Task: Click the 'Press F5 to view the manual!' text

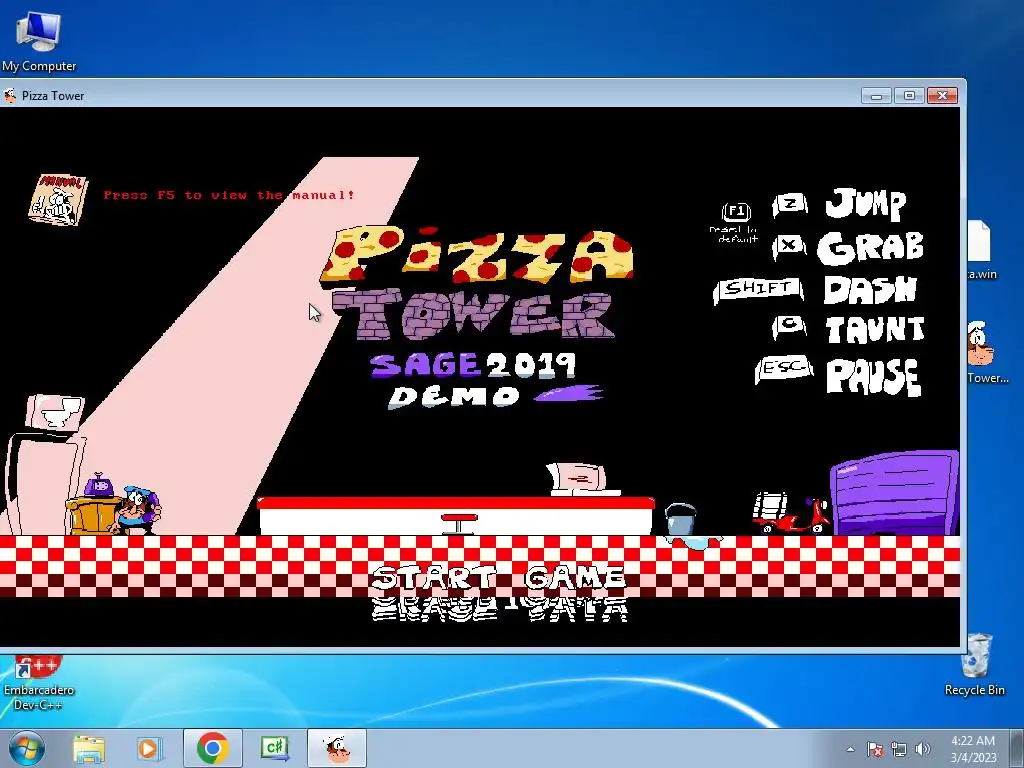Action: click(229, 195)
